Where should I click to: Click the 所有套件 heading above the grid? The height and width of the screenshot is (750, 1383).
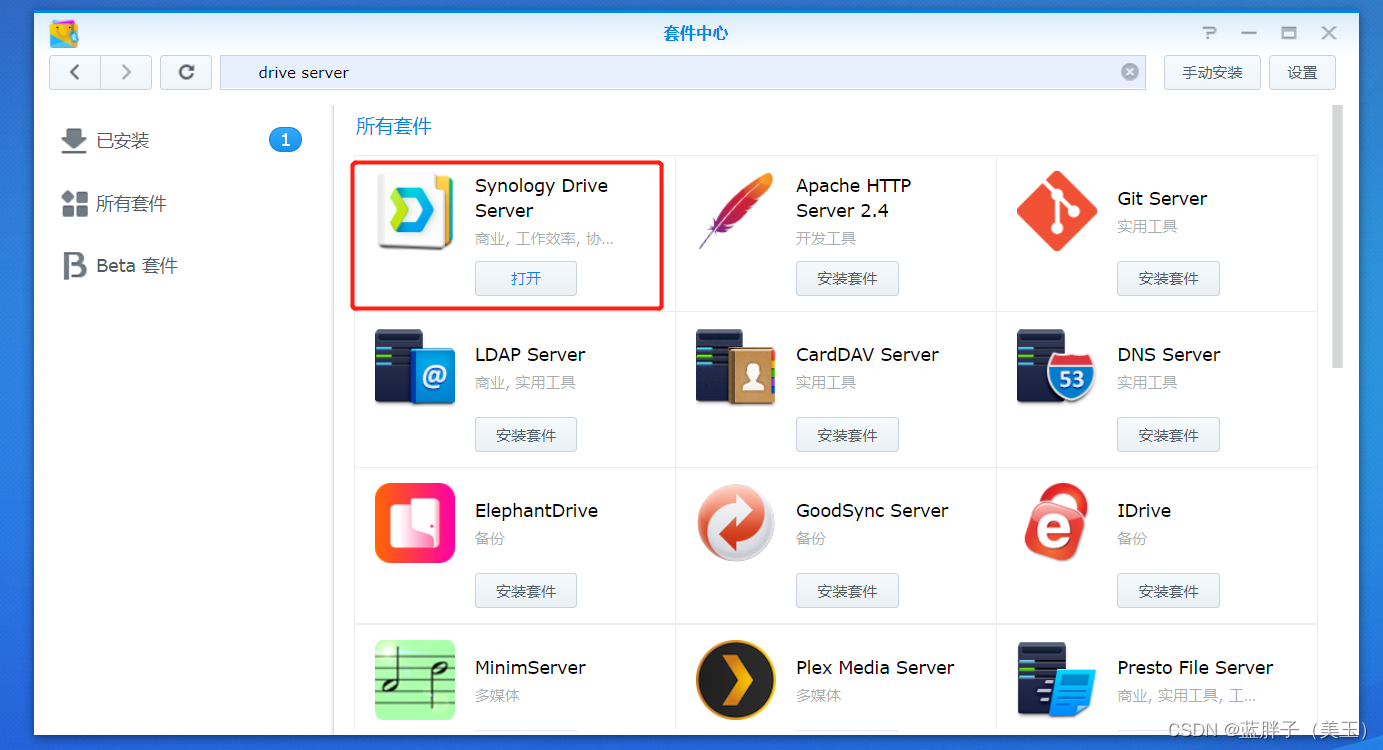pyautogui.click(x=394, y=126)
